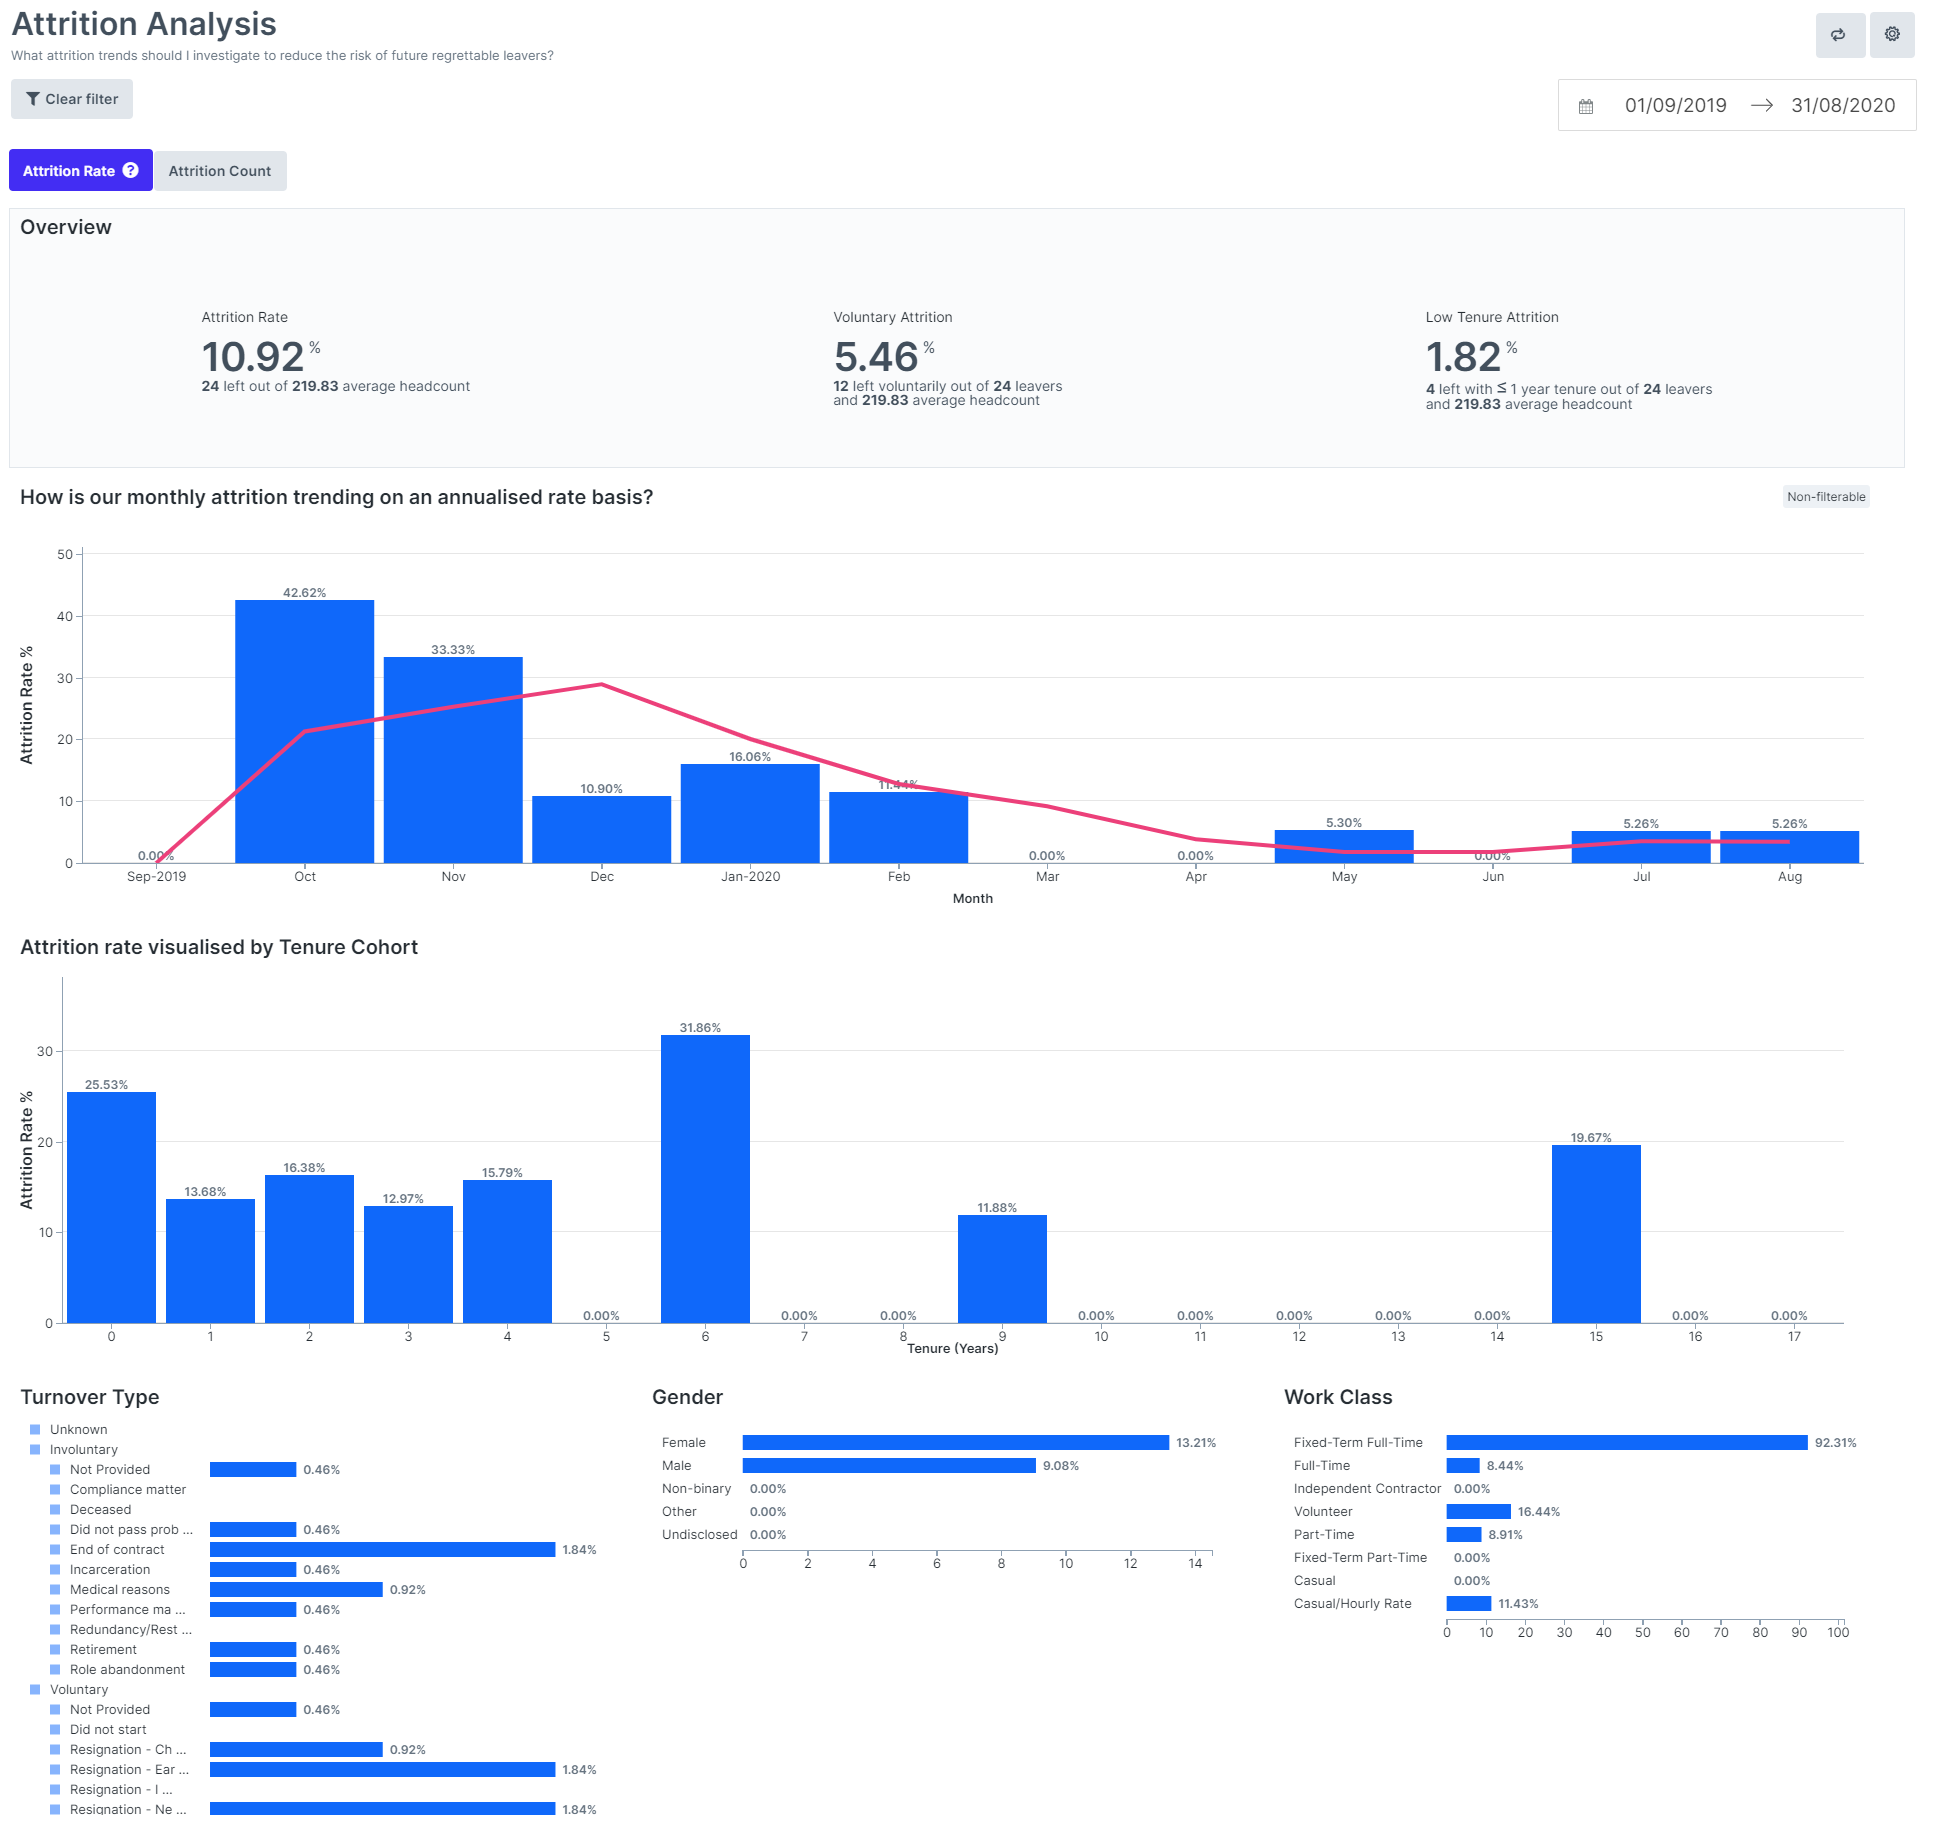Image resolution: width=1944 pixels, height=1830 pixels.
Task: Click the funnel icon on Clear filter
Action: pyautogui.click(x=33, y=99)
